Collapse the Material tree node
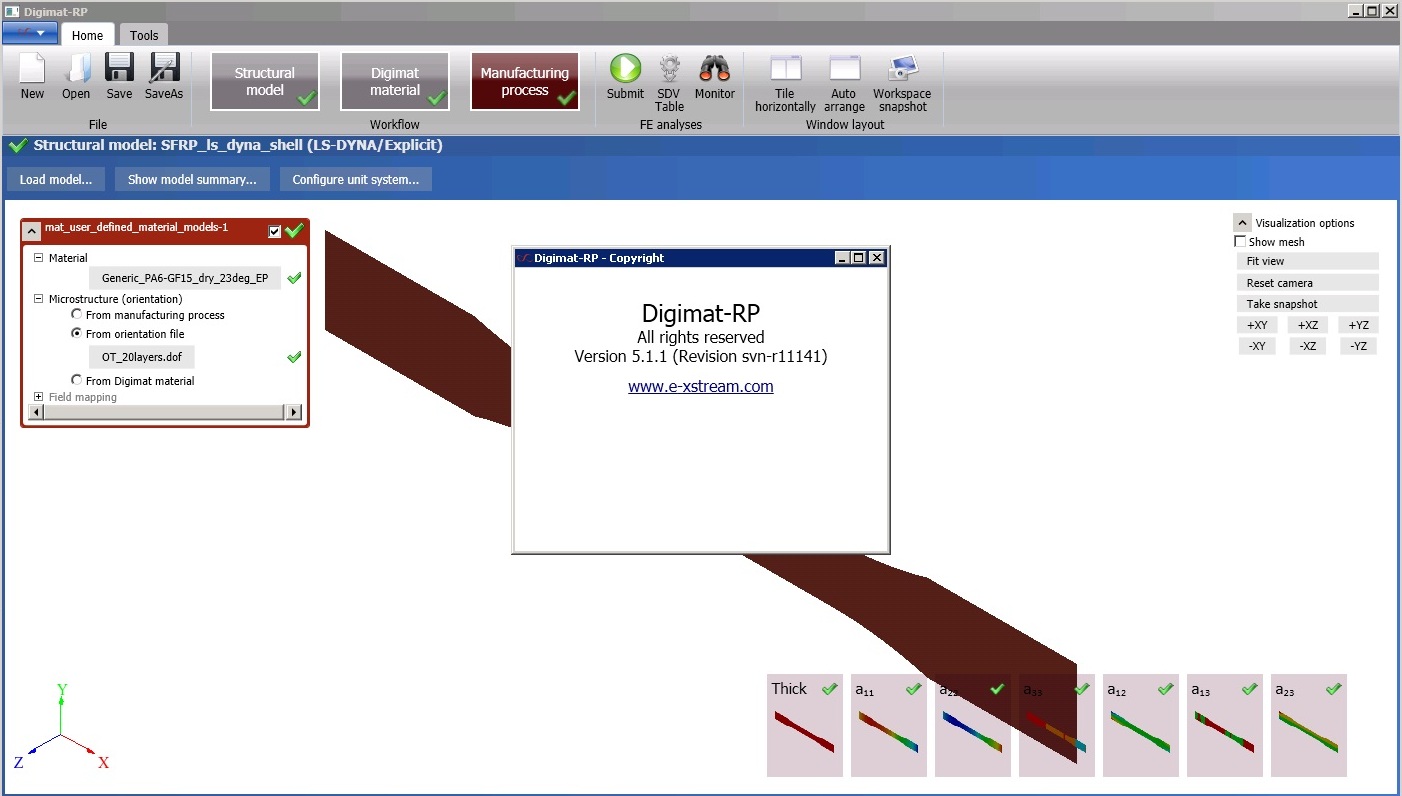 click(x=39, y=258)
